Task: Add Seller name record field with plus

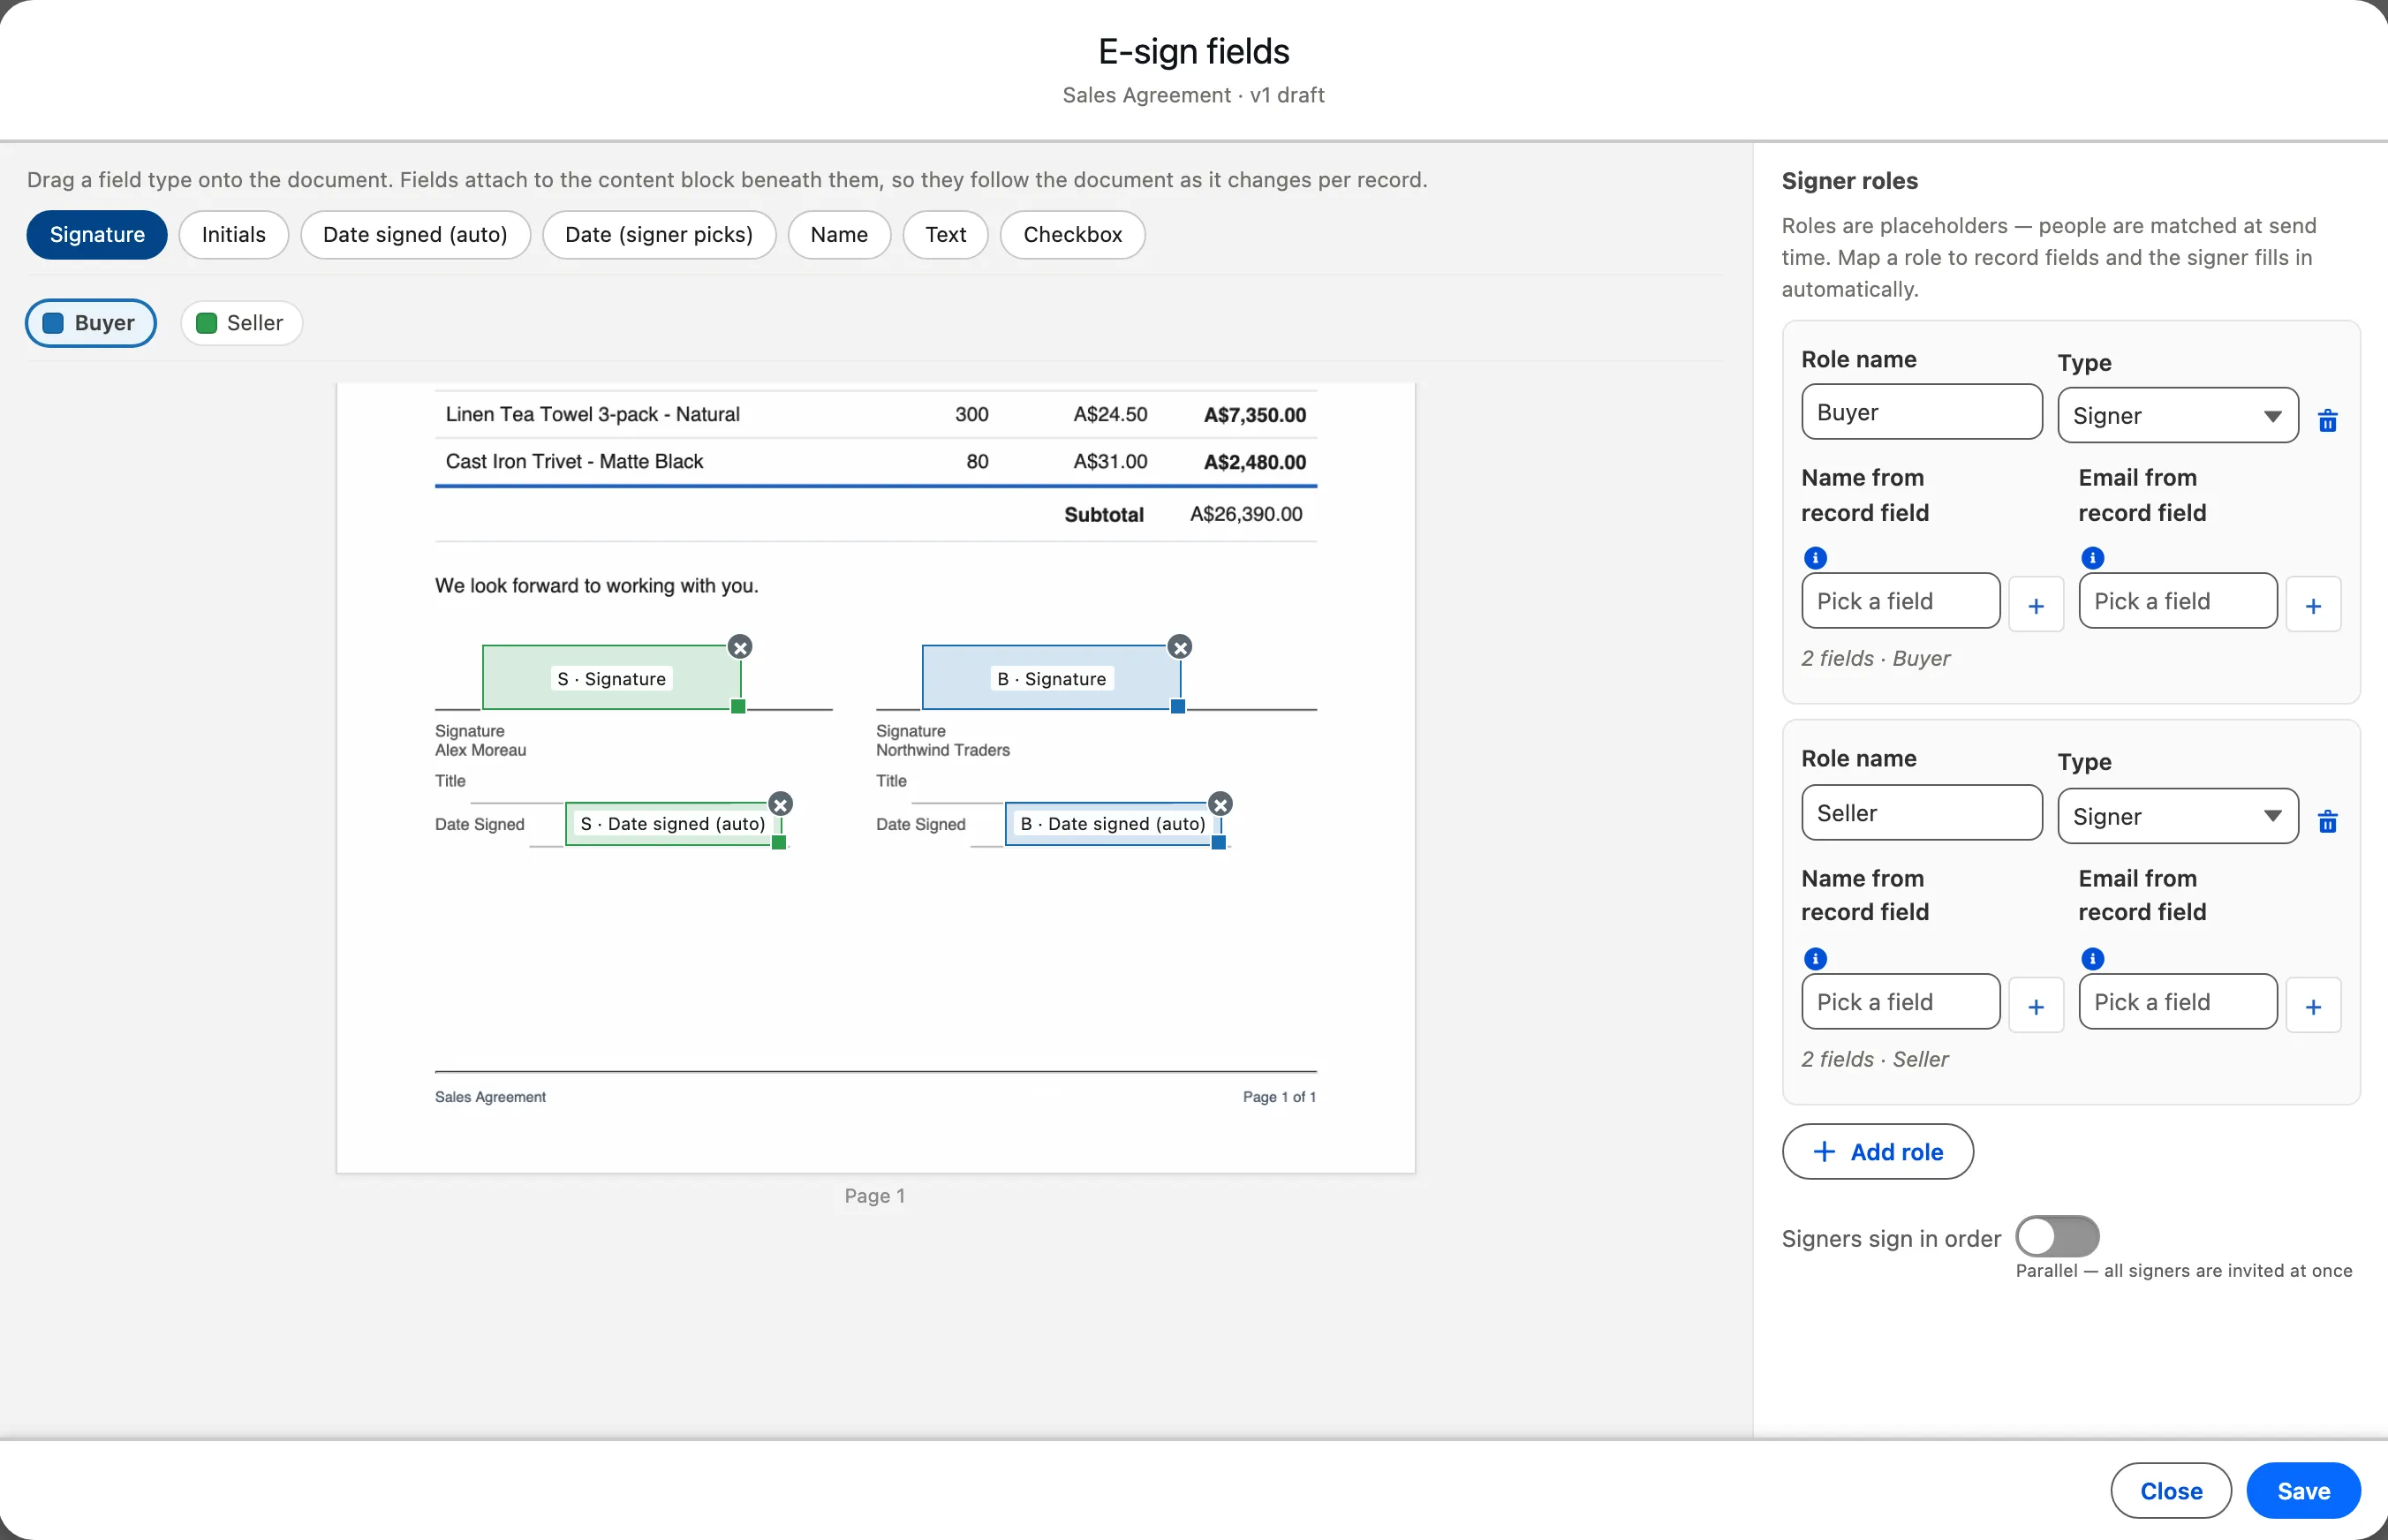Action: pyautogui.click(x=2035, y=1006)
